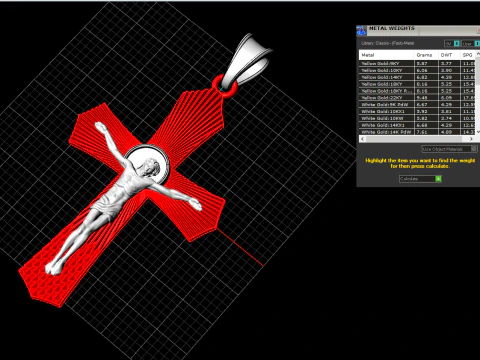Click the 6.09 DWT cell
Viewport: 480px width, 360px height.
(x=449, y=98)
